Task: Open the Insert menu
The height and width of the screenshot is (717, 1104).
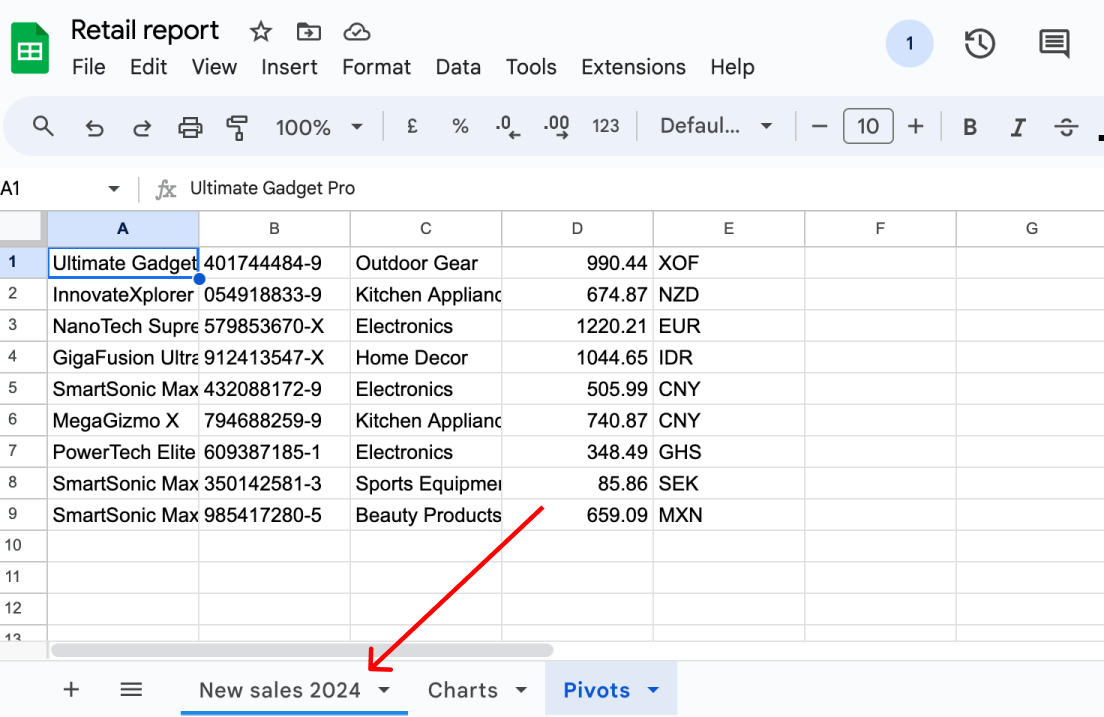Action: tap(289, 68)
